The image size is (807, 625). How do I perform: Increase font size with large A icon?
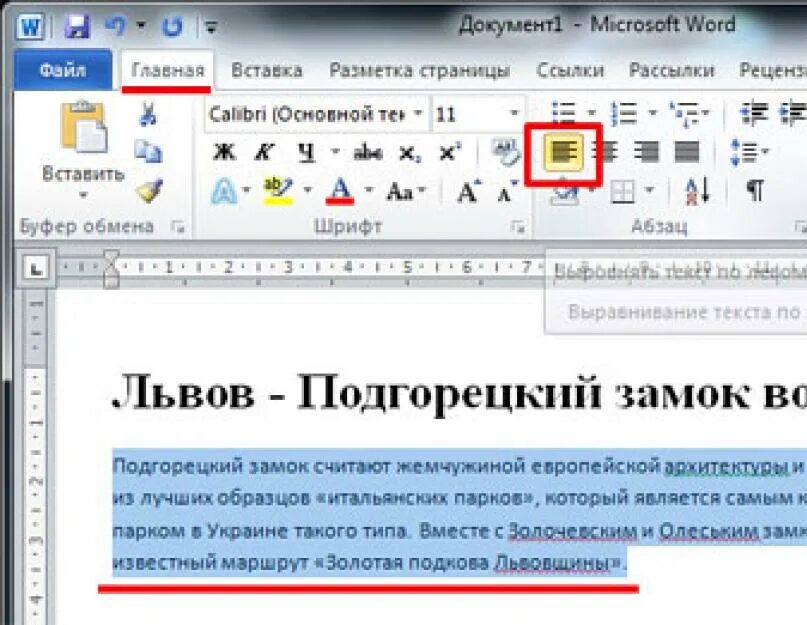[x=468, y=191]
